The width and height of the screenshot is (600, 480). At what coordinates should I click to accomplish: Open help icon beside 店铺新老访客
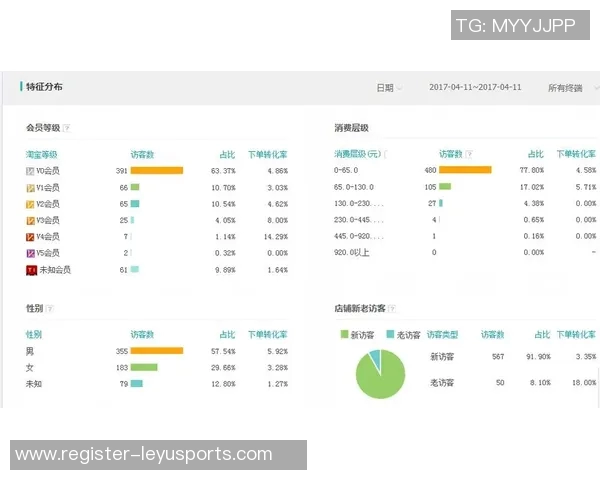tap(392, 309)
